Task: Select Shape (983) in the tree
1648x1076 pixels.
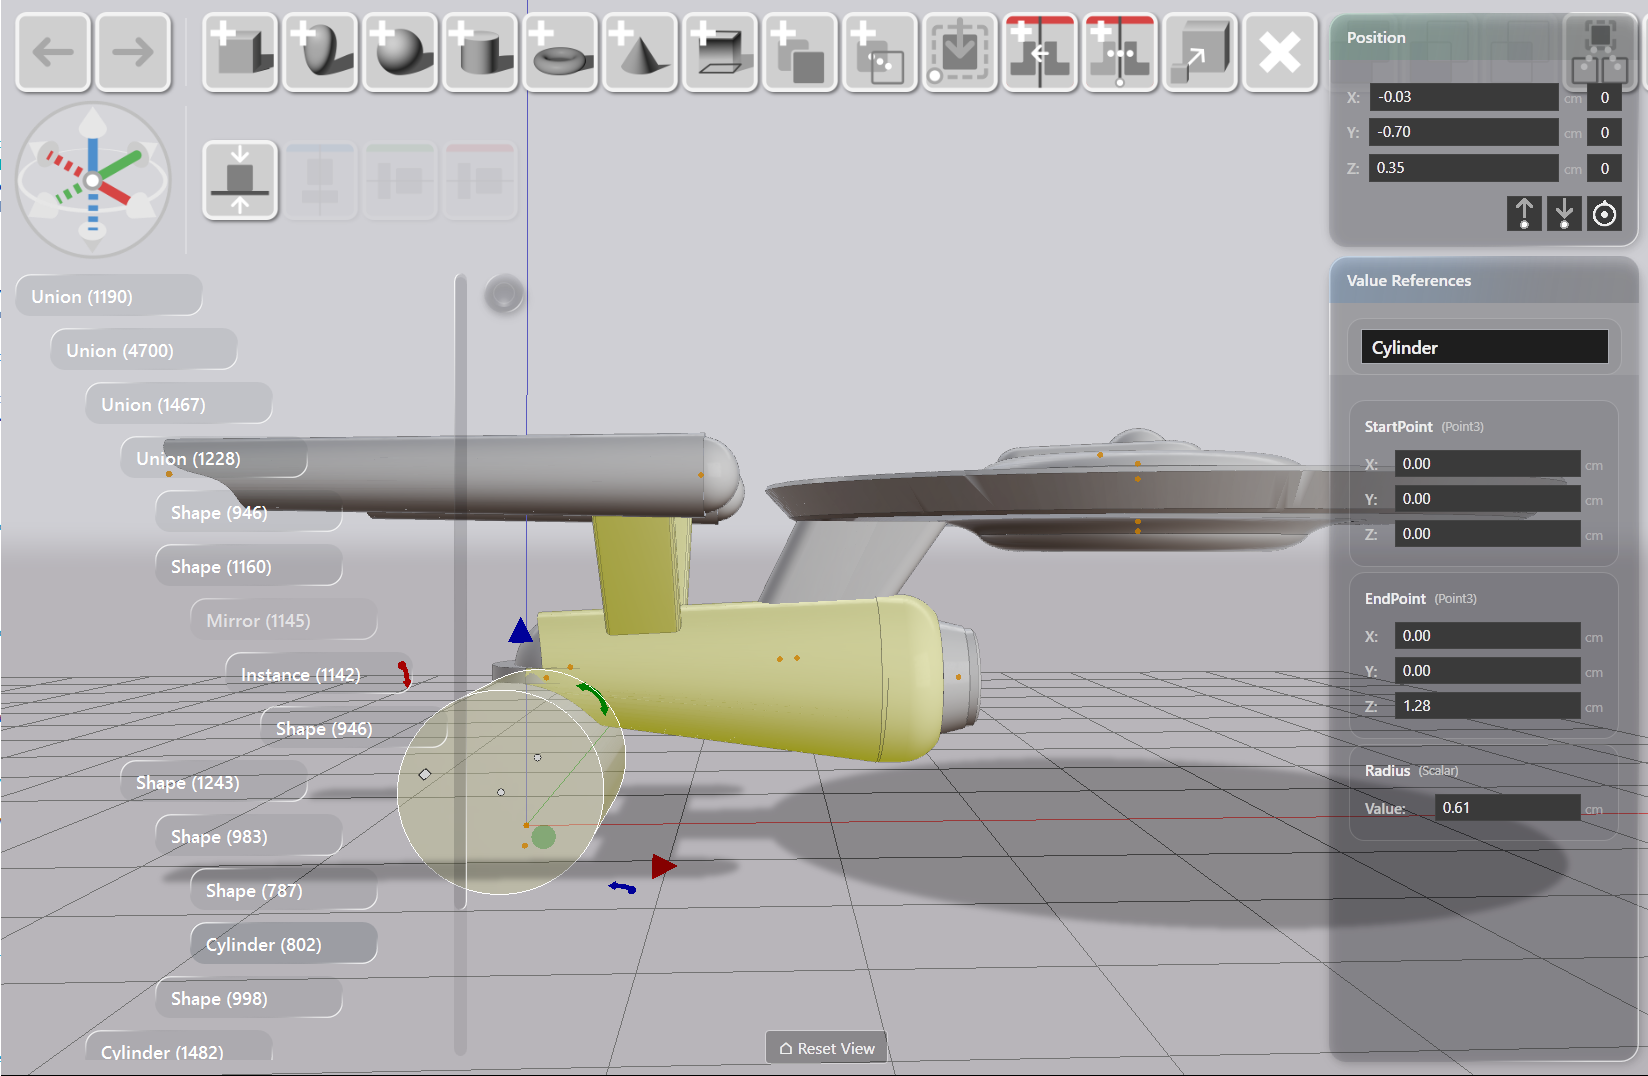Action: pos(249,836)
